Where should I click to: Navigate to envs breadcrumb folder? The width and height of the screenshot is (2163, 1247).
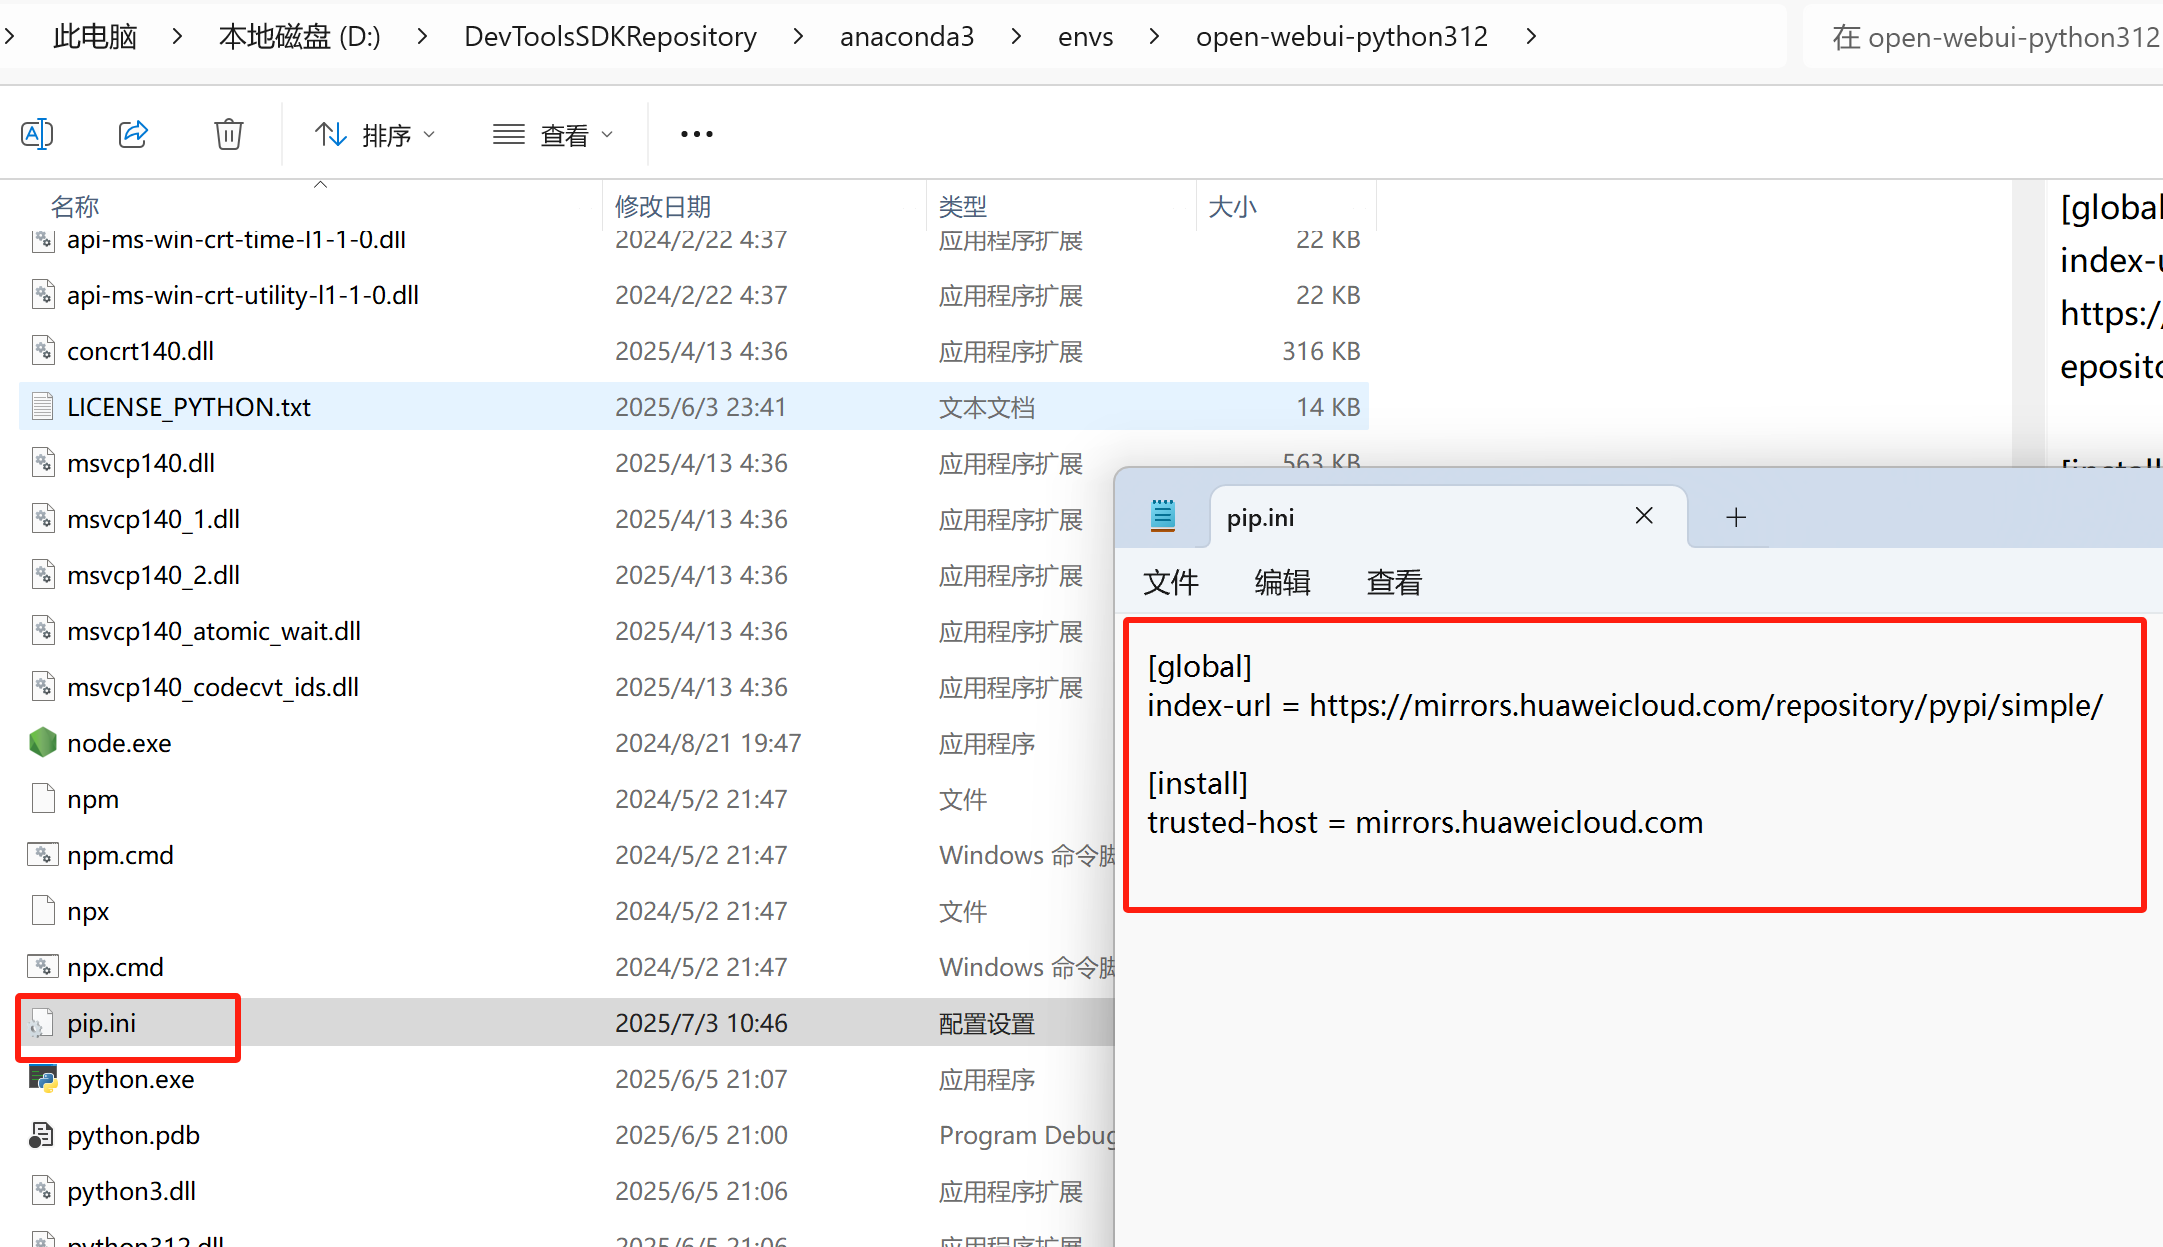click(1085, 36)
